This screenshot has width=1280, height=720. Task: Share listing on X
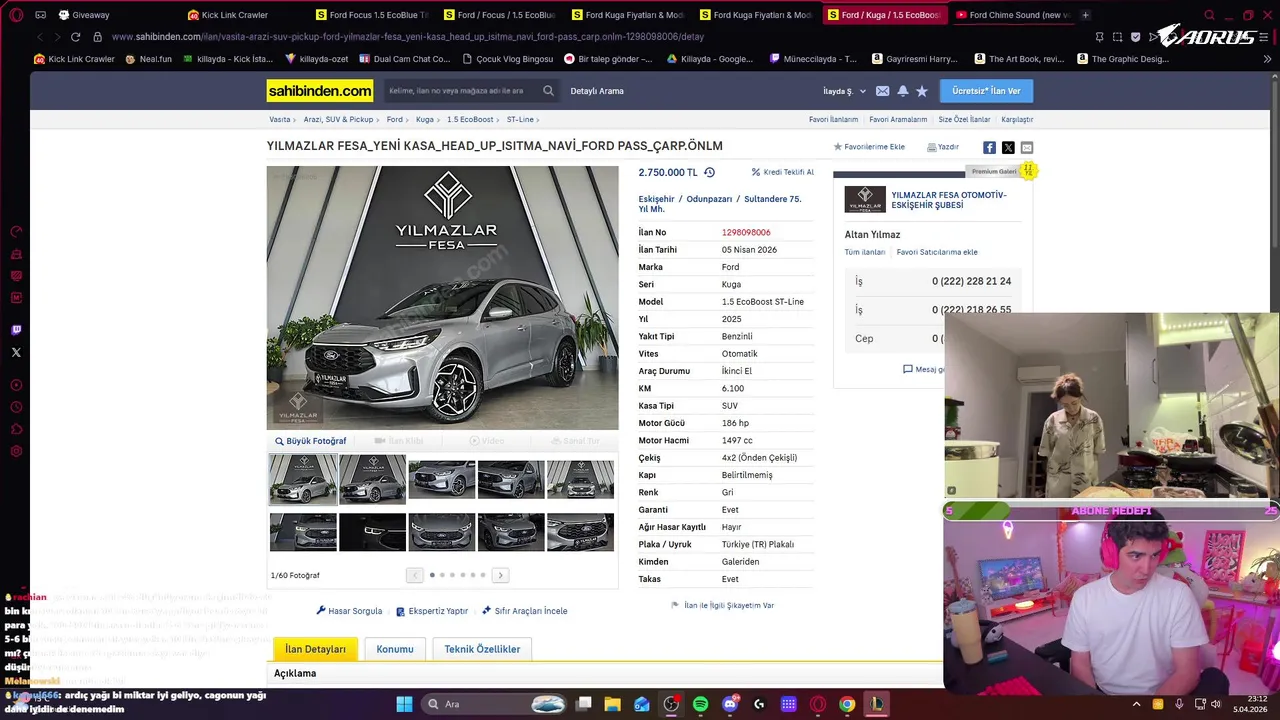(x=1008, y=147)
